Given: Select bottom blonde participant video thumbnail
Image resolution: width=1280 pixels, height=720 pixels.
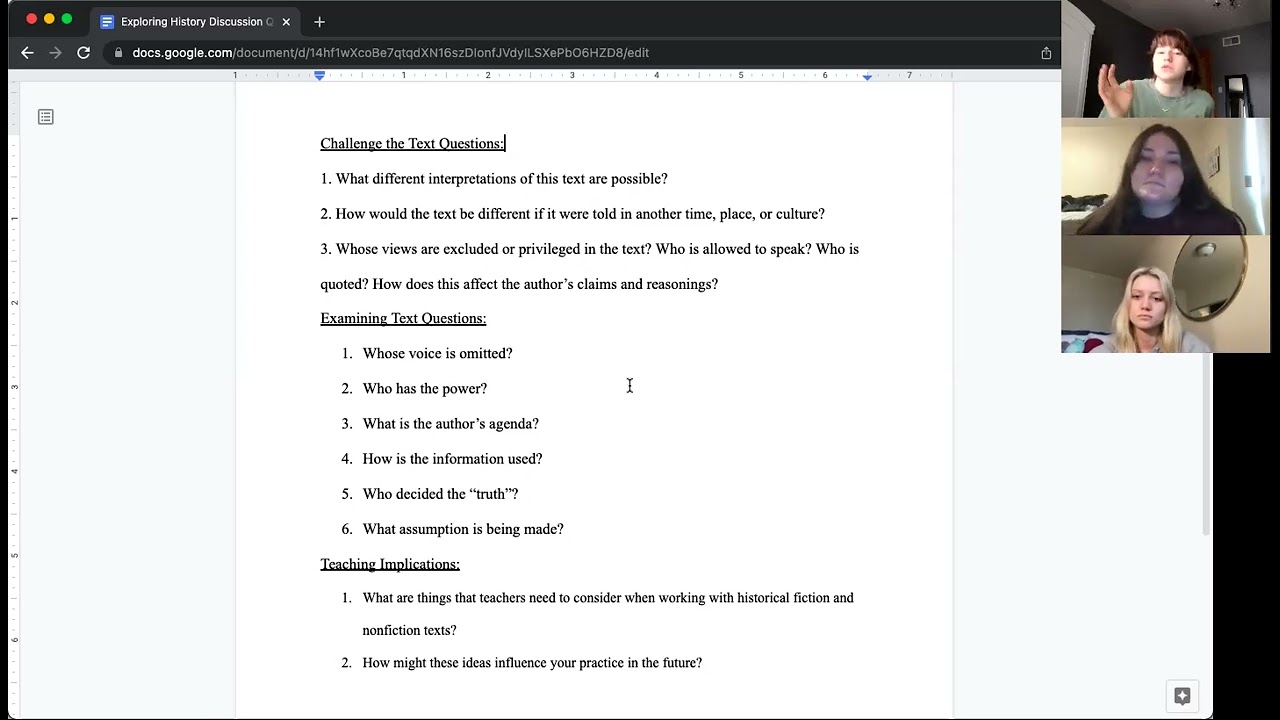Looking at the screenshot, I should 1165,295.
